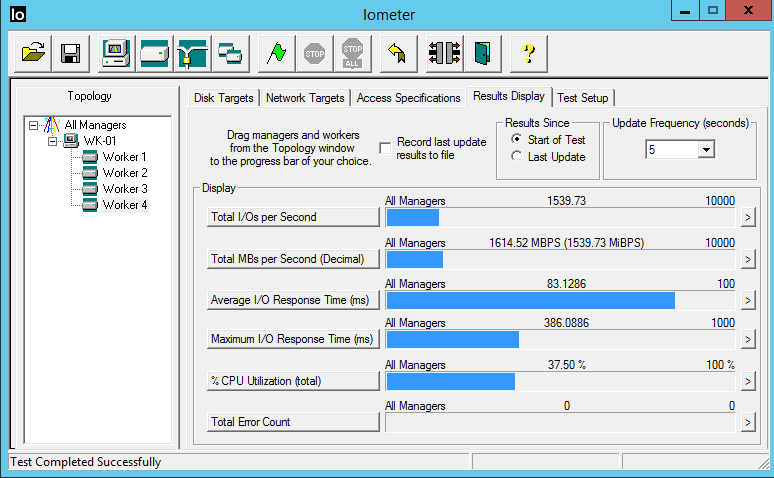The image size is (774, 478).
Task: Exit Iometer via the door icon
Action: (482, 53)
